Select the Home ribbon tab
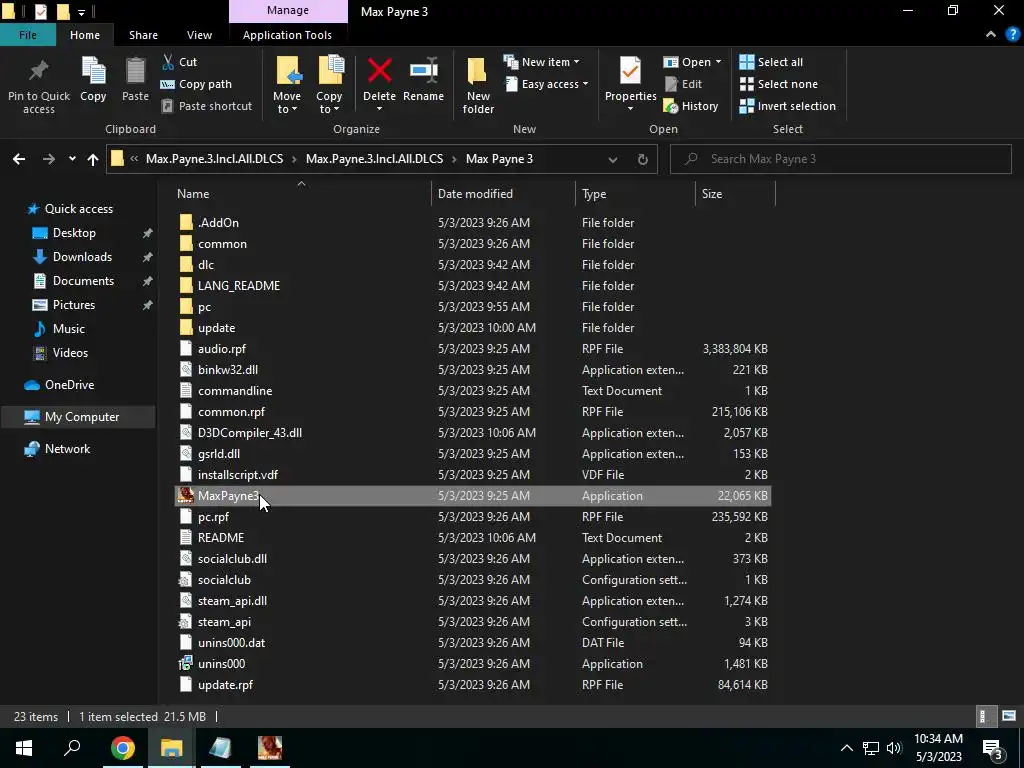Image resolution: width=1024 pixels, height=768 pixels. [85, 35]
